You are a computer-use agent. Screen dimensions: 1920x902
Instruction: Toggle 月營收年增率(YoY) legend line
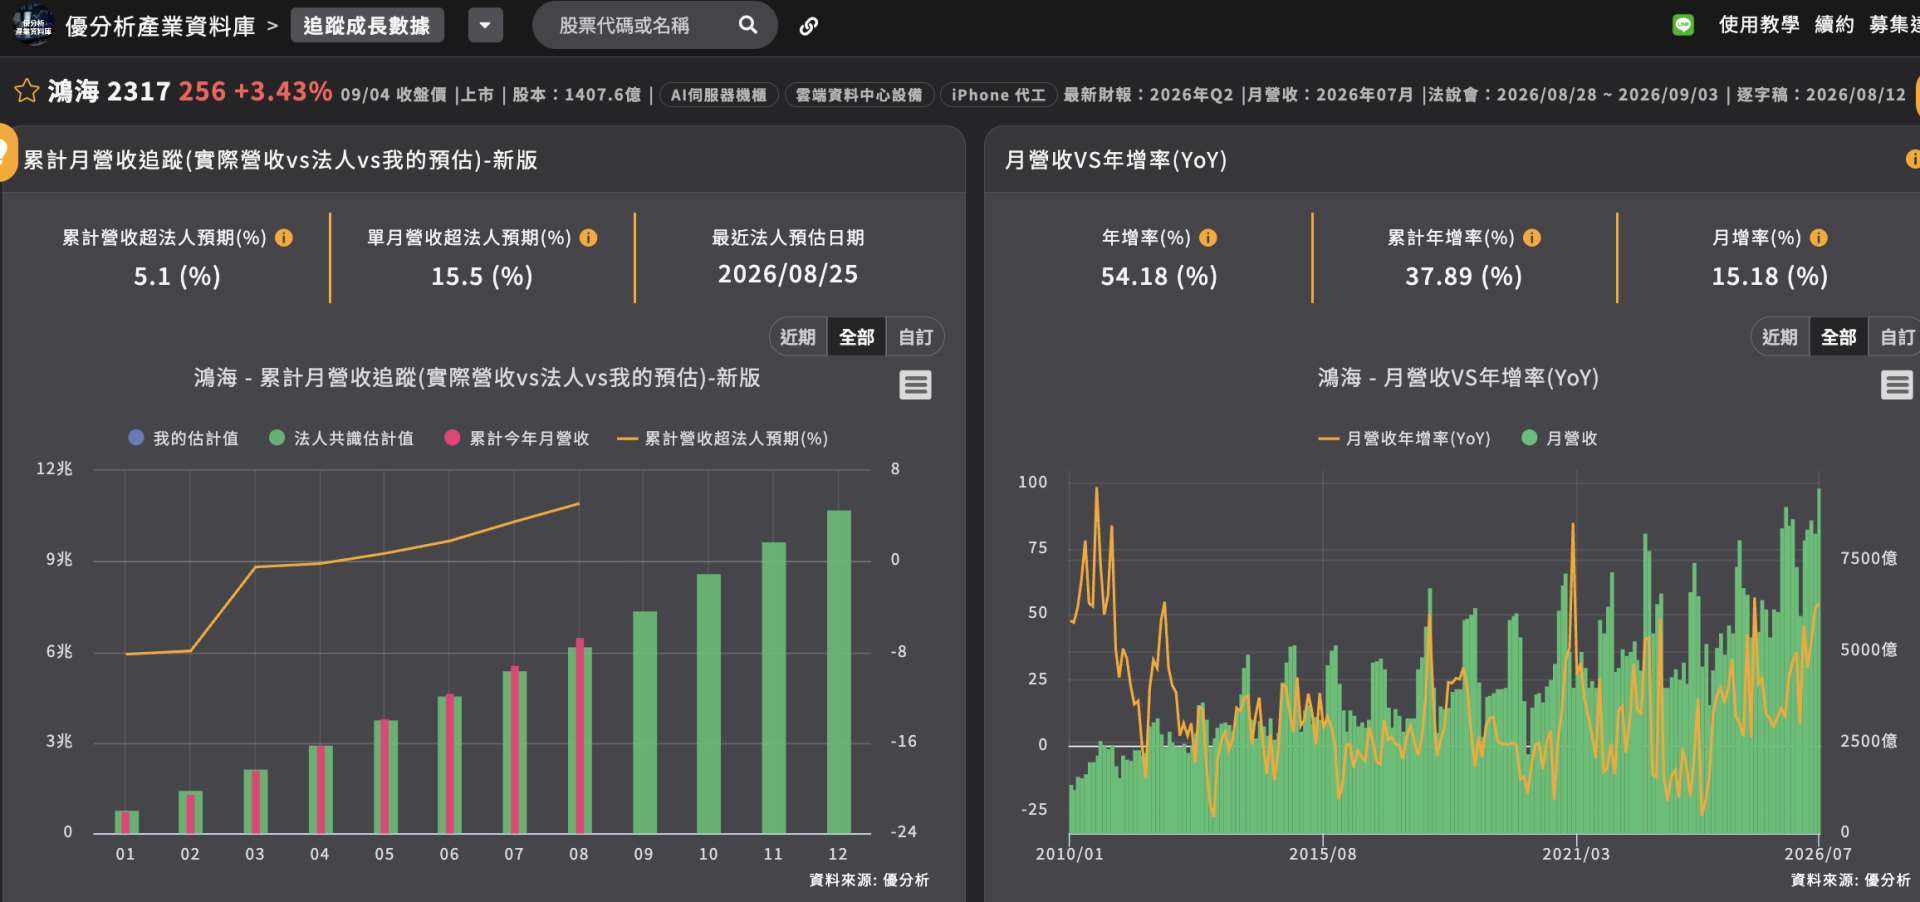(1404, 438)
